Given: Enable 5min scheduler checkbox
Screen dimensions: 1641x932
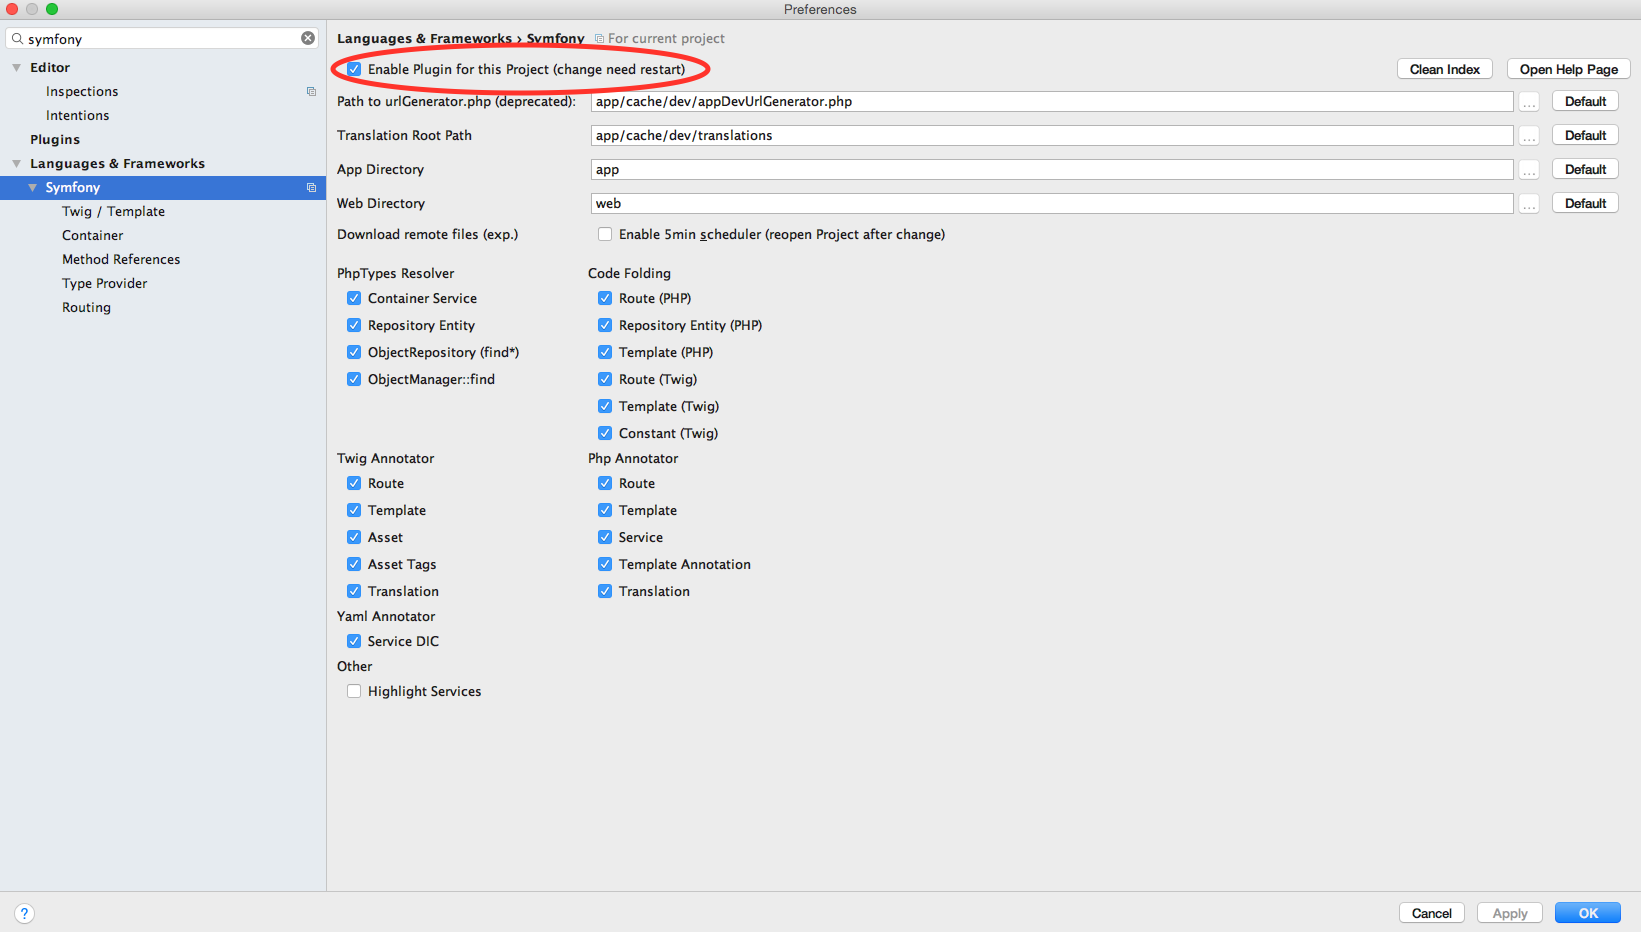Looking at the screenshot, I should (605, 234).
